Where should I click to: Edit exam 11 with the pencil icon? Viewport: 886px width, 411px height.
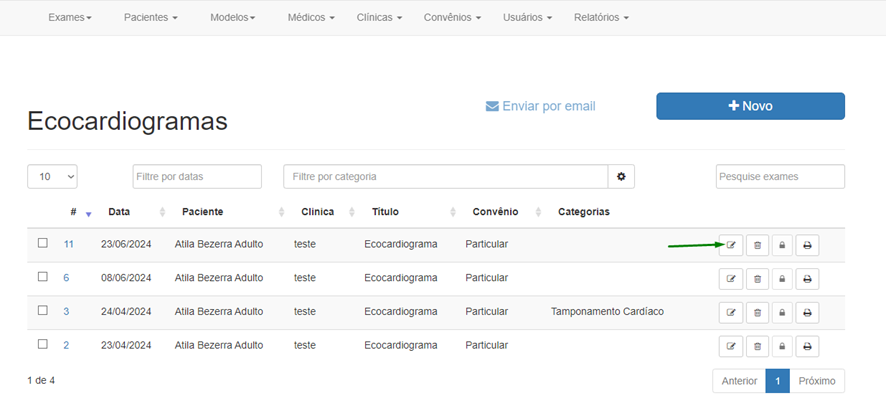[x=731, y=245]
